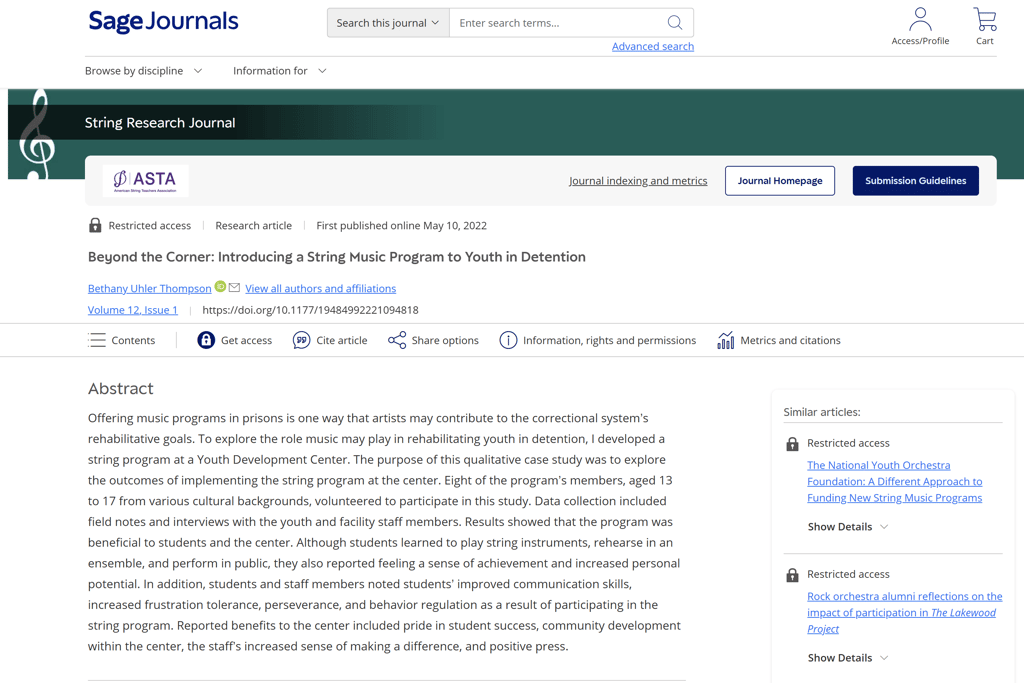1024x683 pixels.
Task: Click the Get access lock icon
Action: (206, 340)
